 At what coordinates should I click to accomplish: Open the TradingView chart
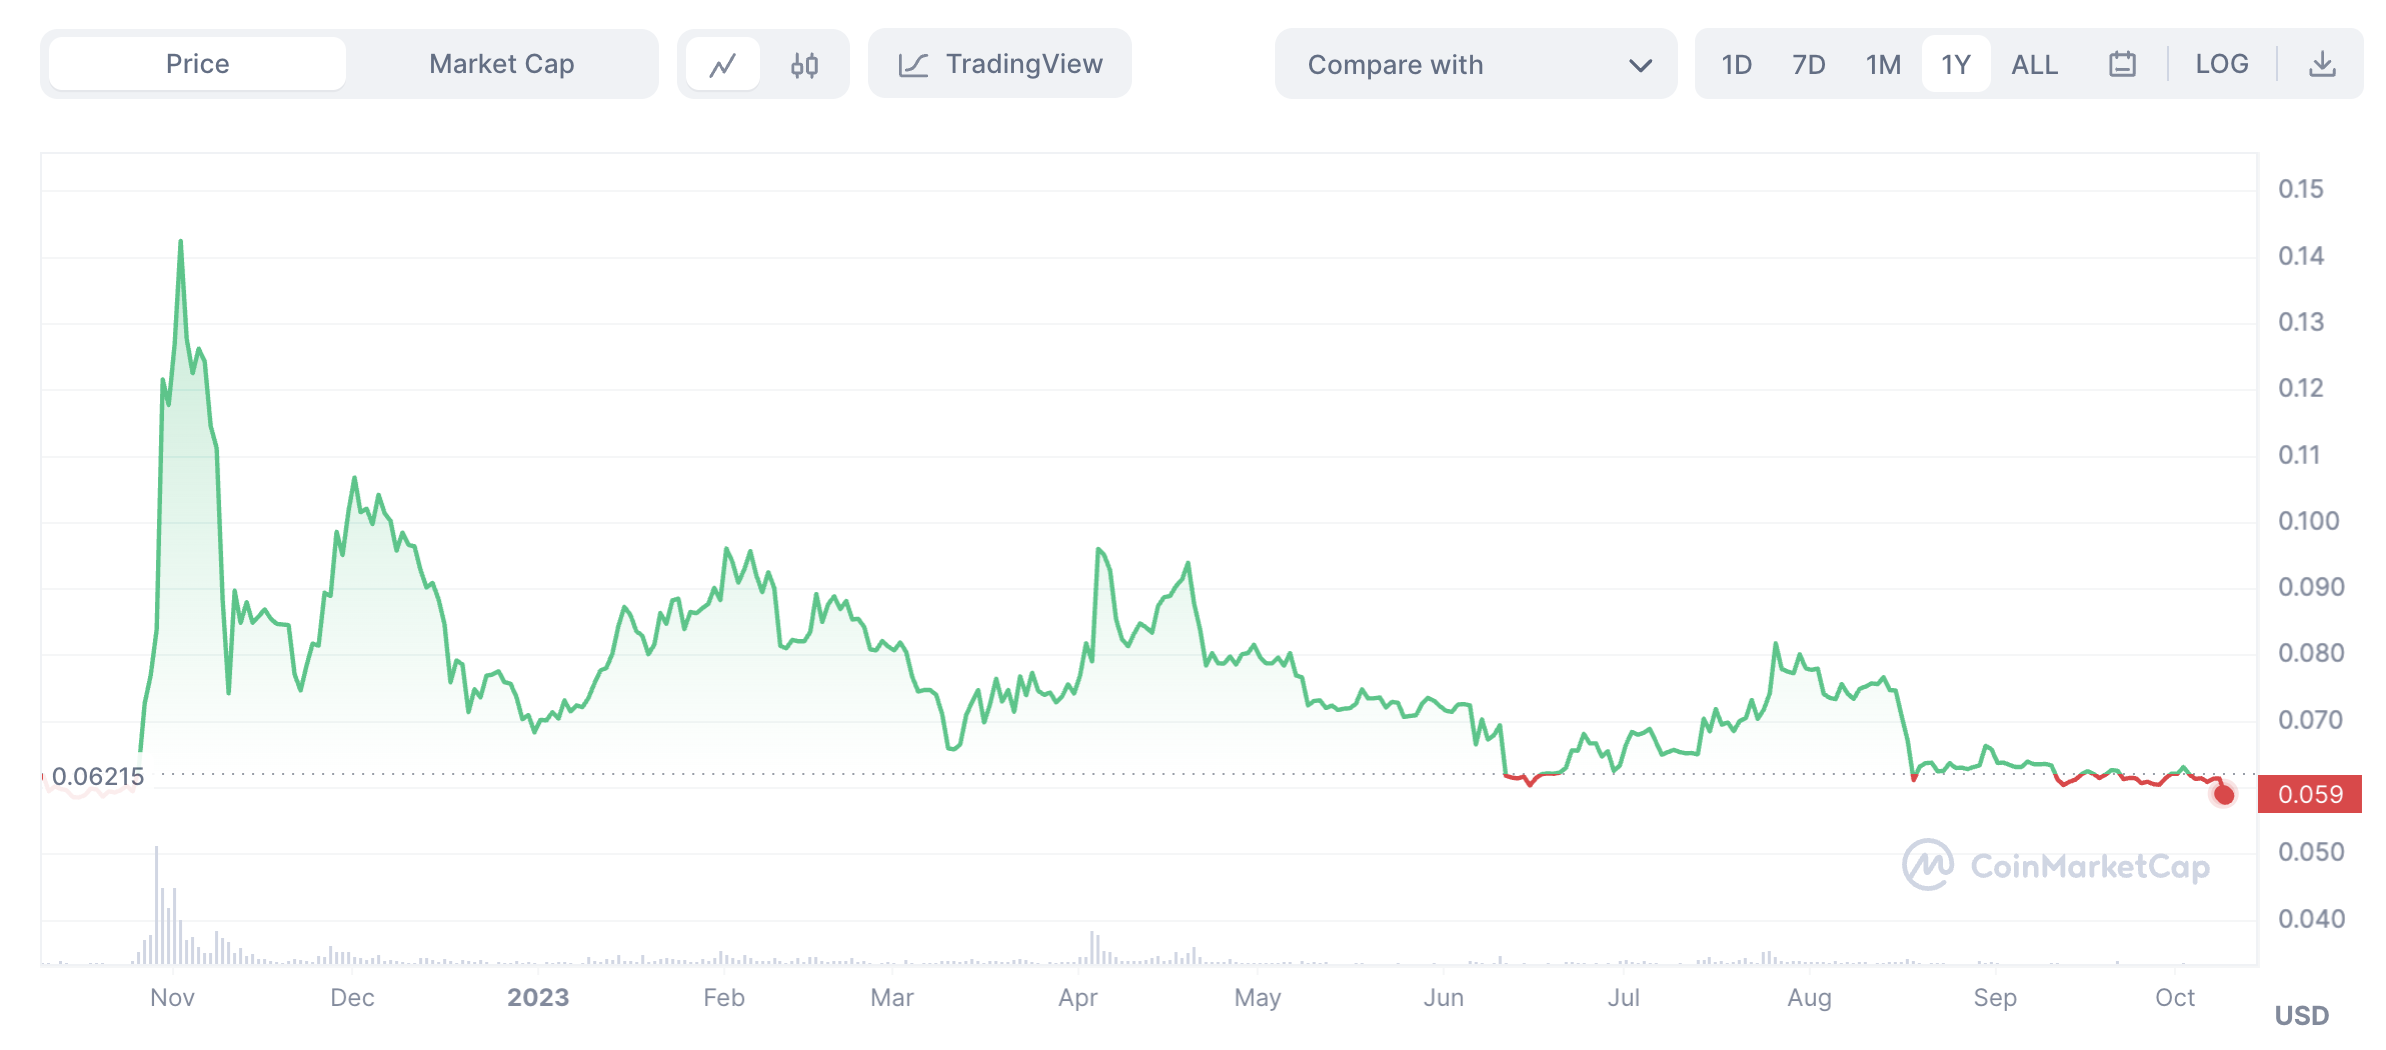pyautogui.click(x=999, y=64)
